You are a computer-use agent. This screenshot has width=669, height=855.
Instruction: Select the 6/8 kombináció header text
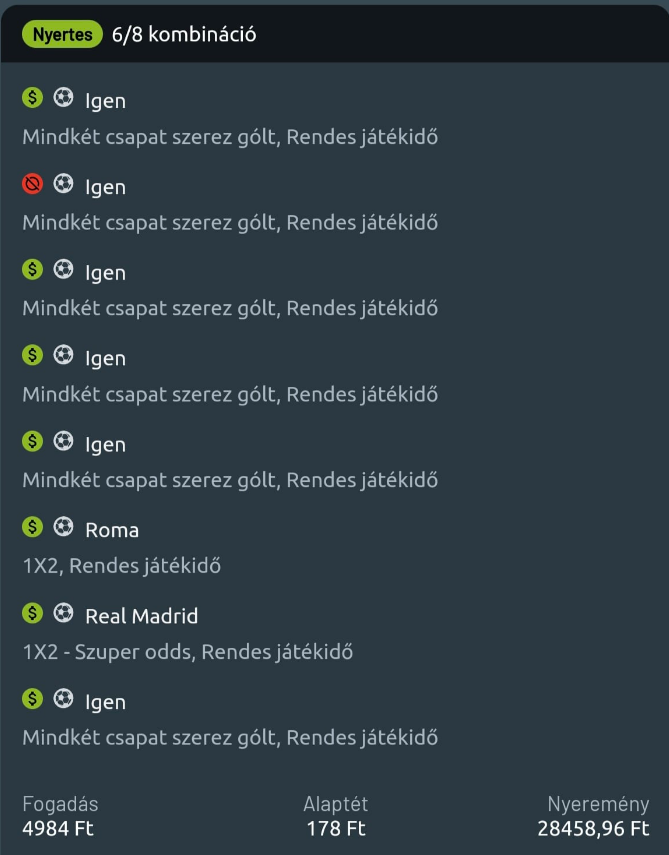[x=184, y=34]
